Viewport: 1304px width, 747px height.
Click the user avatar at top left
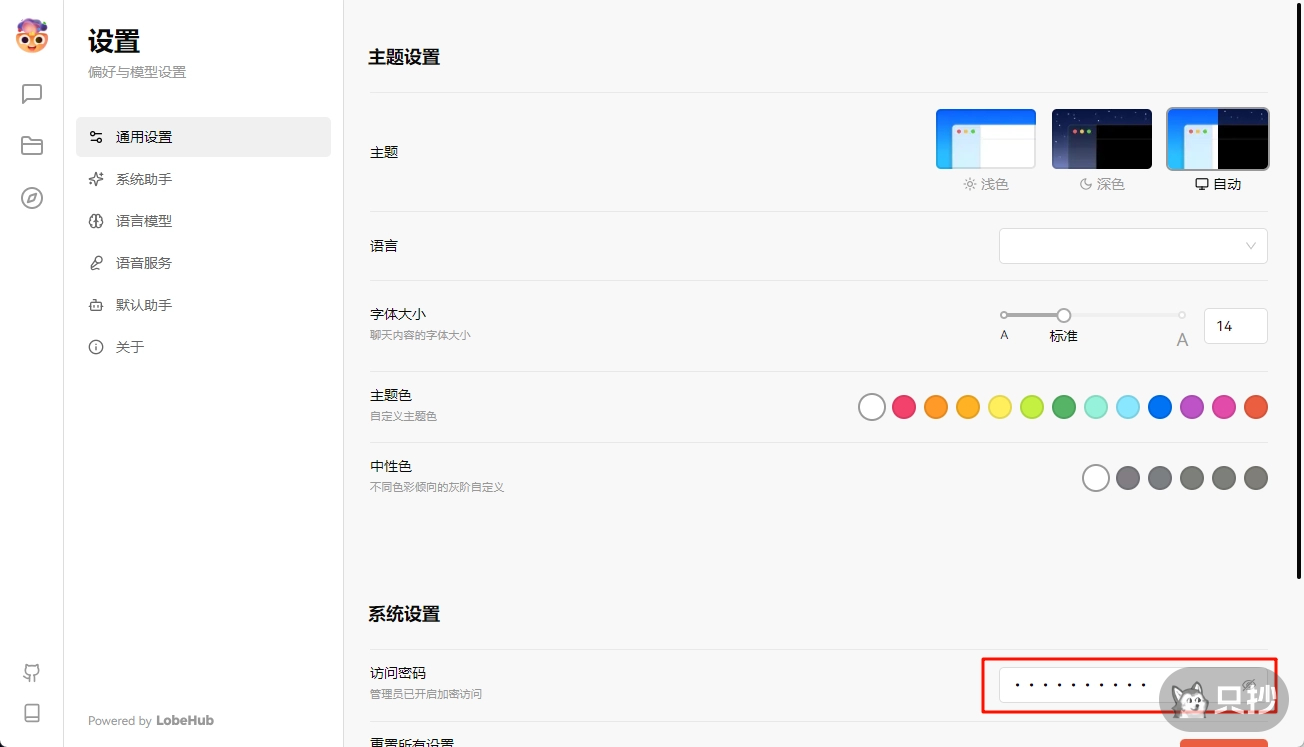[x=31, y=35]
